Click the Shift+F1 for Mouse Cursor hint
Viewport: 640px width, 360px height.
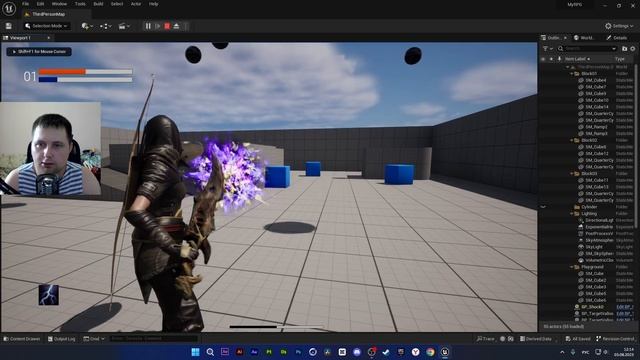[x=39, y=52]
